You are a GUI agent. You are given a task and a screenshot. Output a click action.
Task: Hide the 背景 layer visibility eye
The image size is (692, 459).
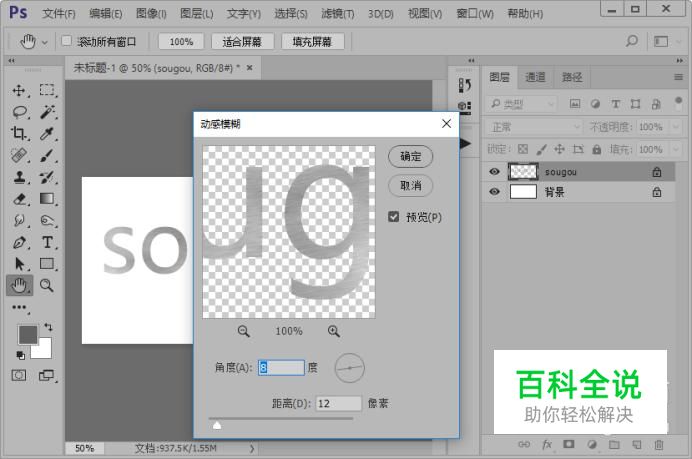(494, 192)
